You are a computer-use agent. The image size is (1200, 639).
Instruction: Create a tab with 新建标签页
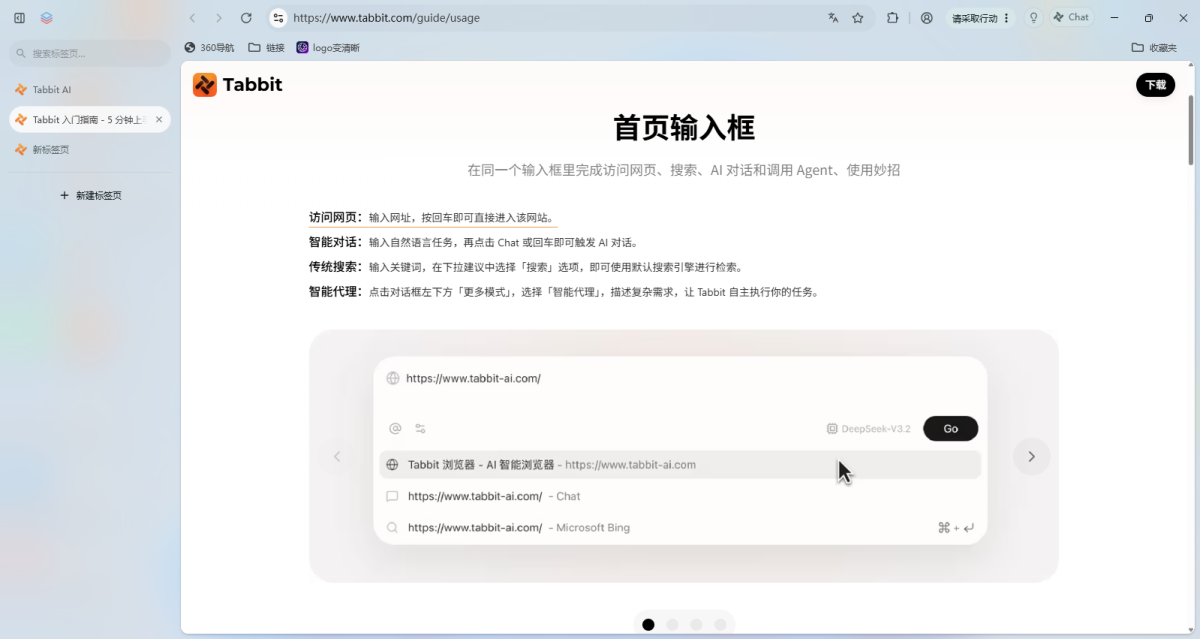[90, 196]
